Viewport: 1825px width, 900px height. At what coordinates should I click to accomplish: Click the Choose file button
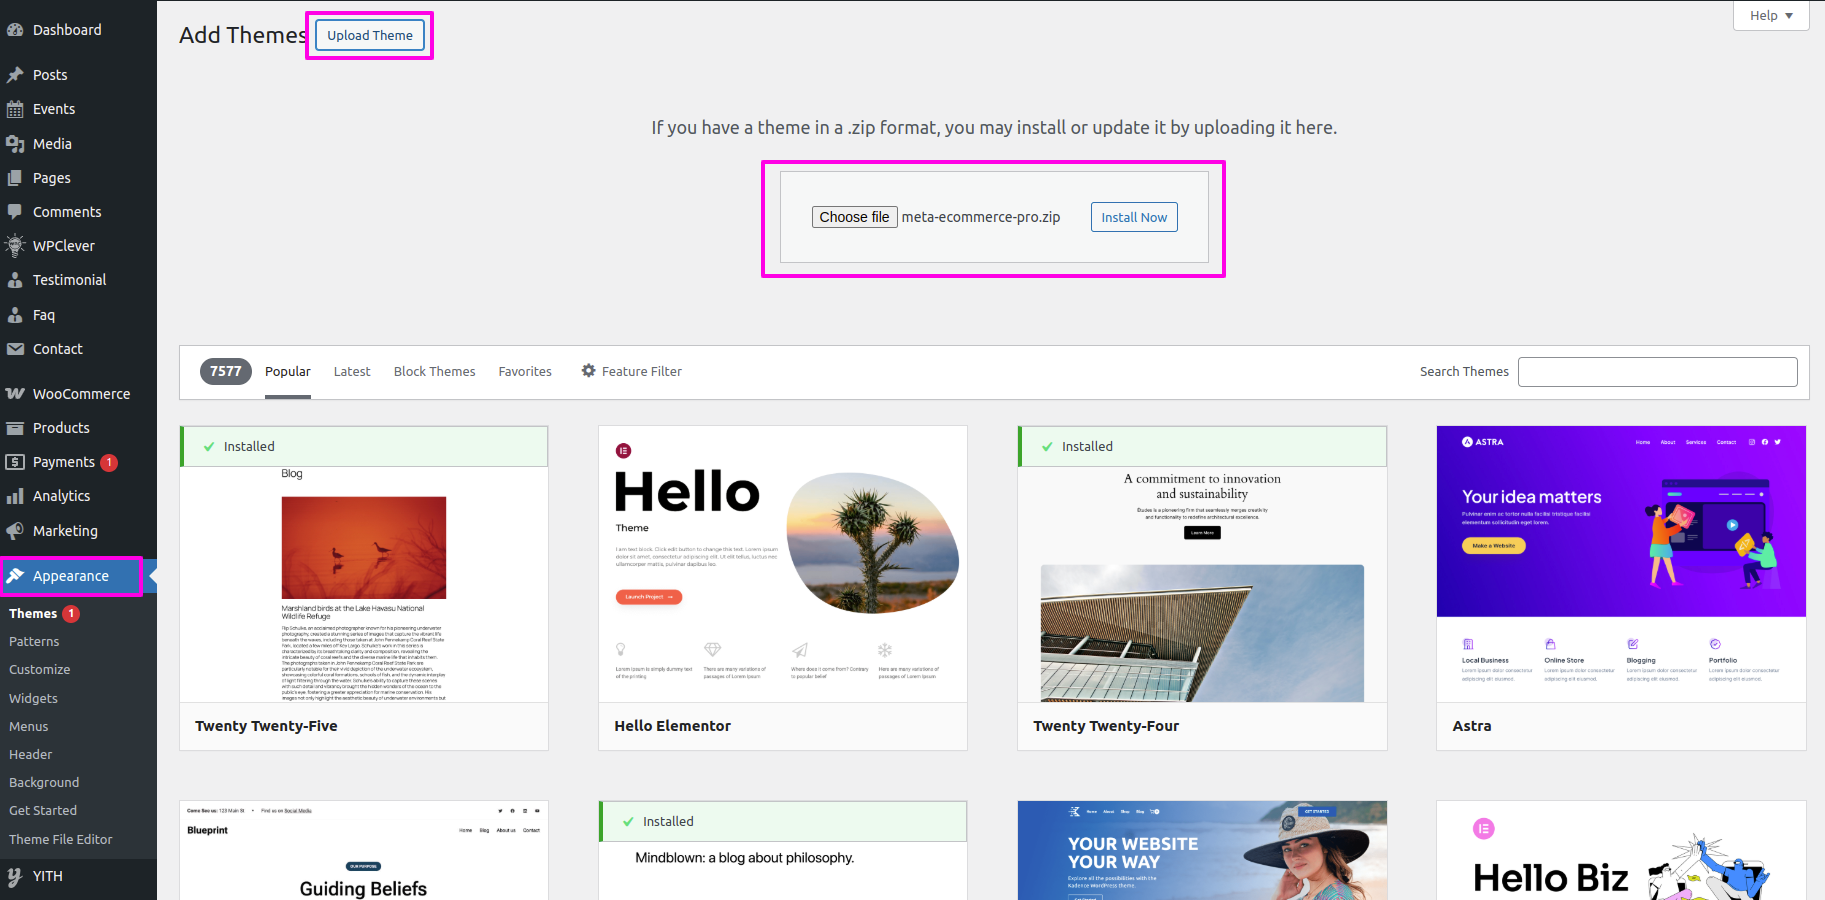click(854, 217)
